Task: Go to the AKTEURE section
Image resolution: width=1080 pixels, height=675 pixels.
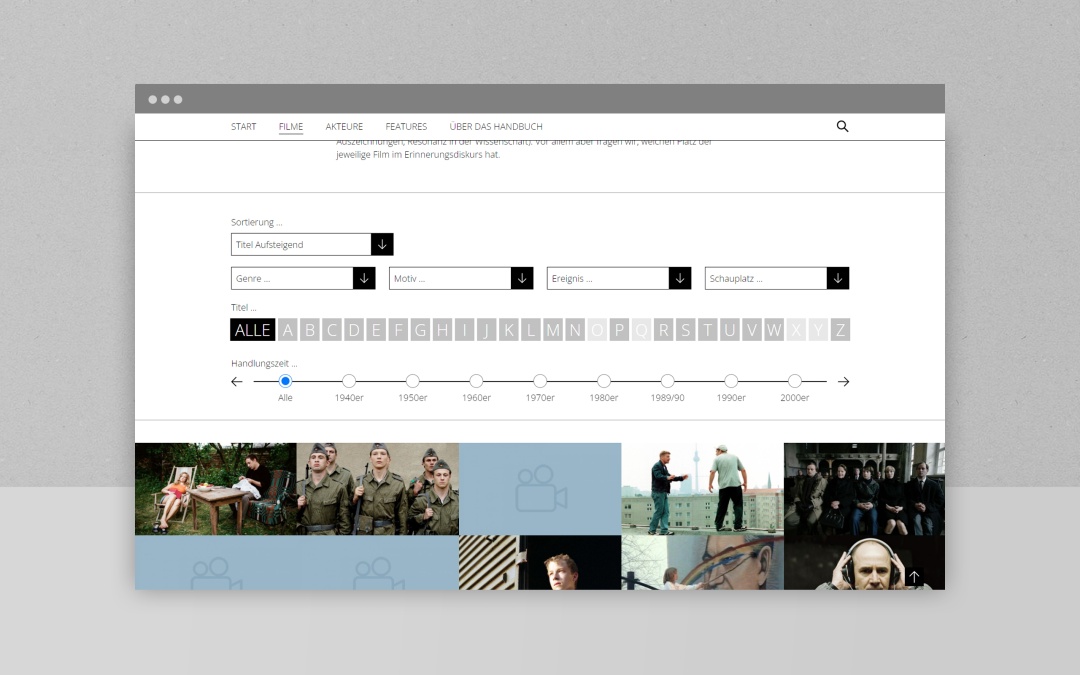Action: [x=344, y=127]
